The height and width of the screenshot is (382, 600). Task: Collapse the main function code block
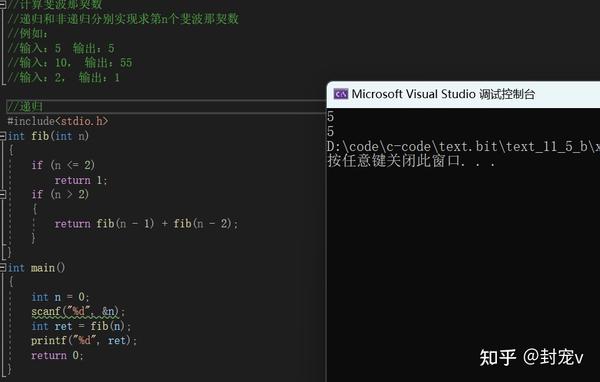click(x=3, y=267)
